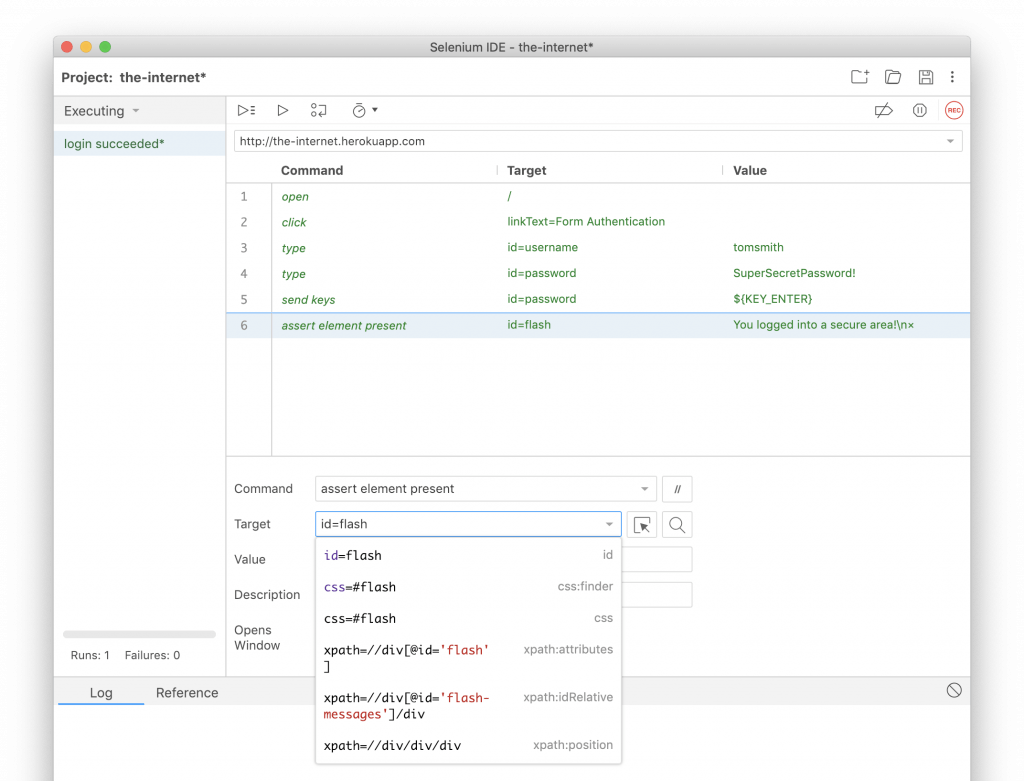Select target in page with the pointer icon
The image size is (1024, 781).
[x=641, y=524]
